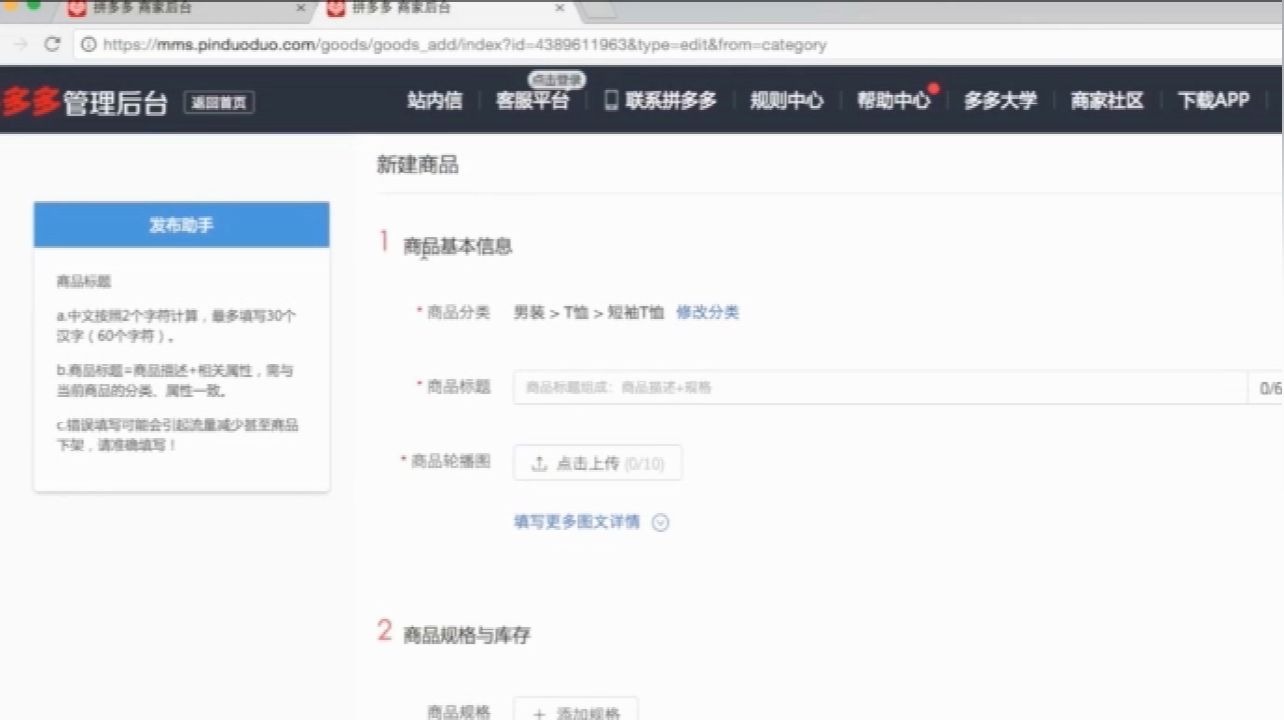
Task: Expand details with the circled chevron icon
Action: [x=660, y=522]
